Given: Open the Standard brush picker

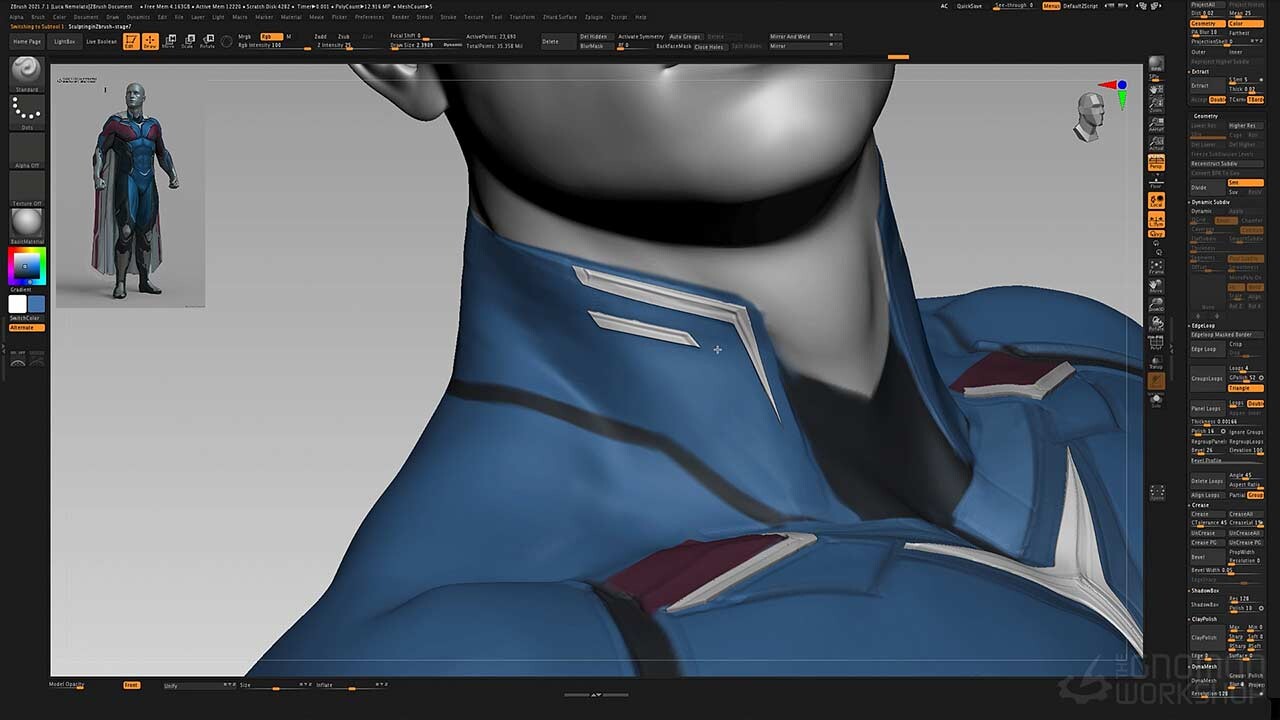Looking at the screenshot, I should click(27, 74).
